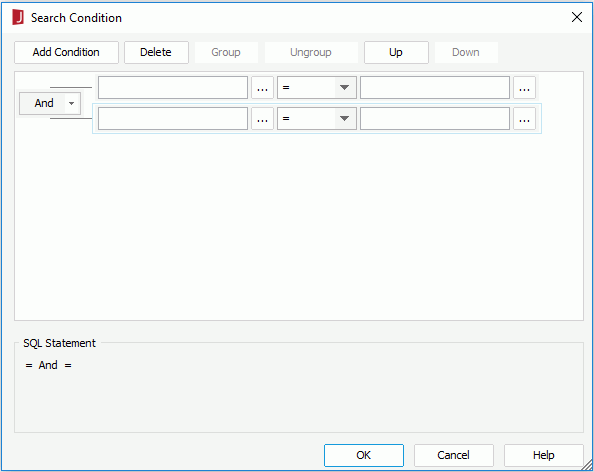Viewport: 594px width, 472px height.
Task: Open the And logic operator dropdown
Action: tap(71, 103)
